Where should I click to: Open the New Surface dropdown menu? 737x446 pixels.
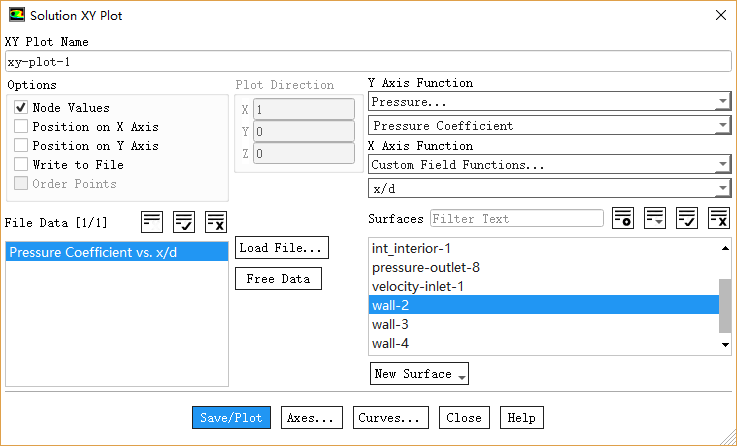coord(419,374)
